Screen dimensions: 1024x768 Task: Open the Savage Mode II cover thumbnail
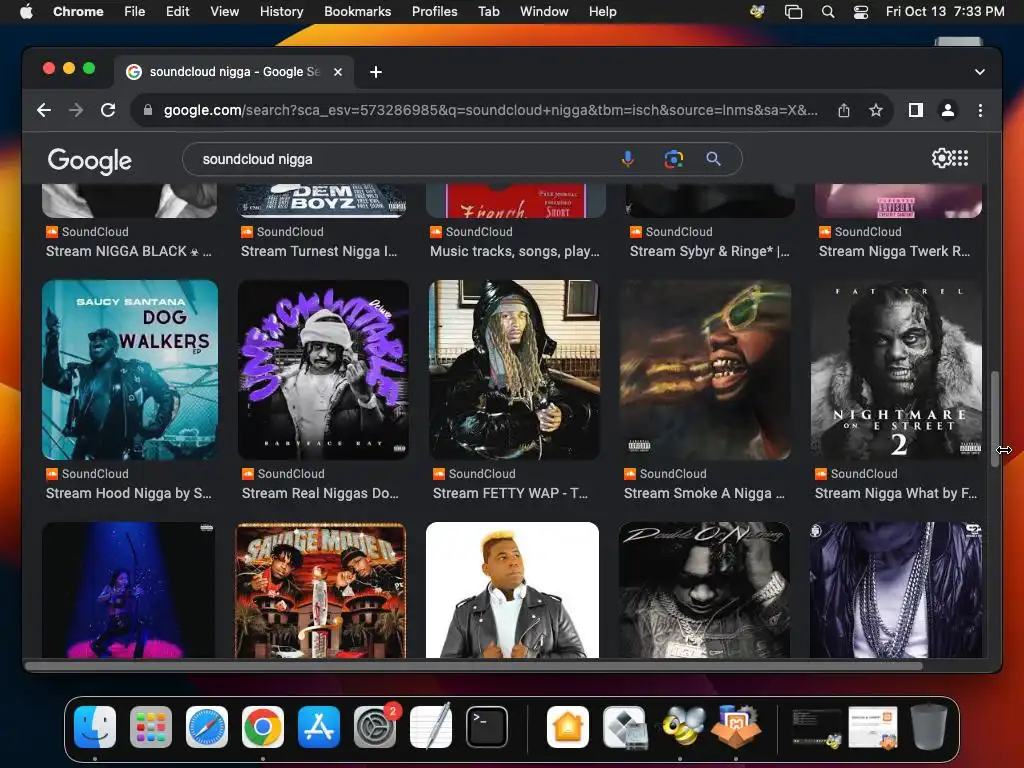coord(321,590)
